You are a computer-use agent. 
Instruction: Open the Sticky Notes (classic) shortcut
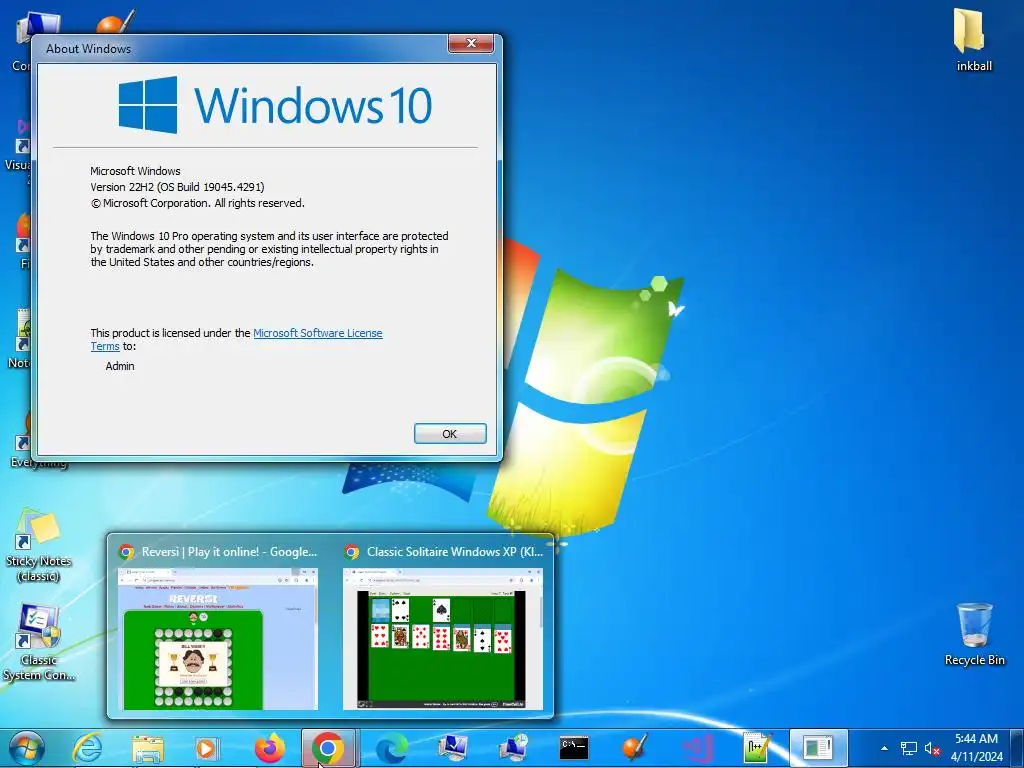(38, 546)
